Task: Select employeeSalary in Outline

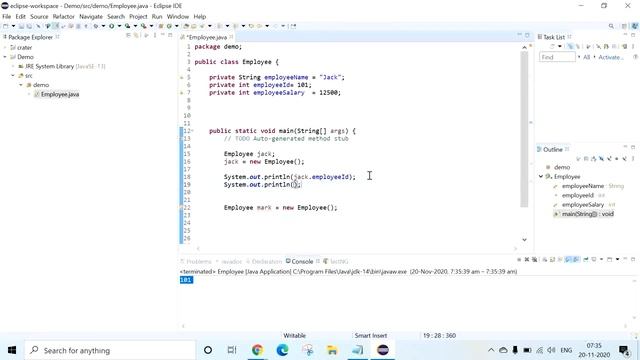Action: (x=583, y=204)
